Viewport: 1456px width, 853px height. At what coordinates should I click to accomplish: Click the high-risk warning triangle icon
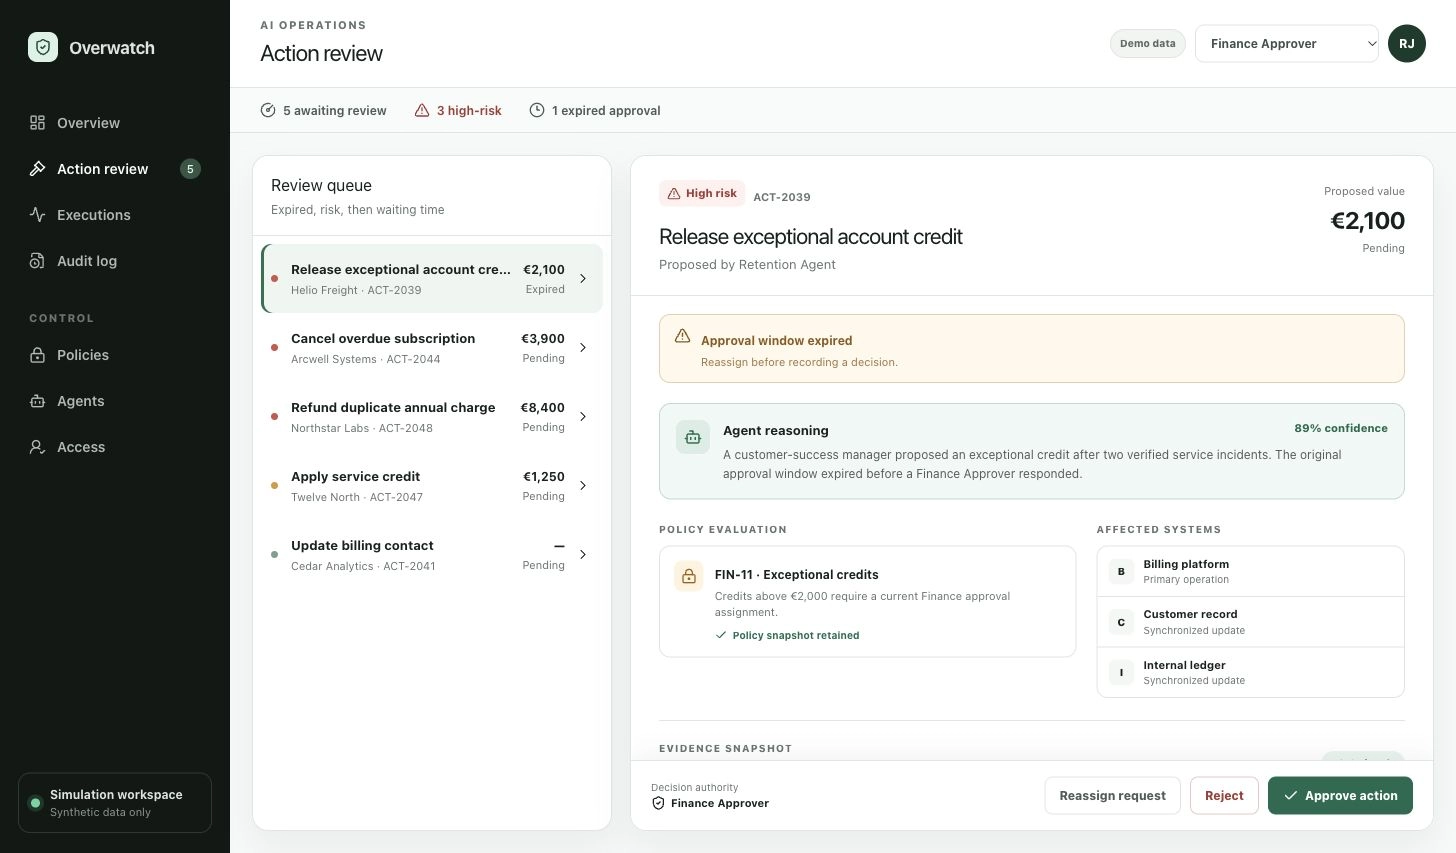[422, 111]
